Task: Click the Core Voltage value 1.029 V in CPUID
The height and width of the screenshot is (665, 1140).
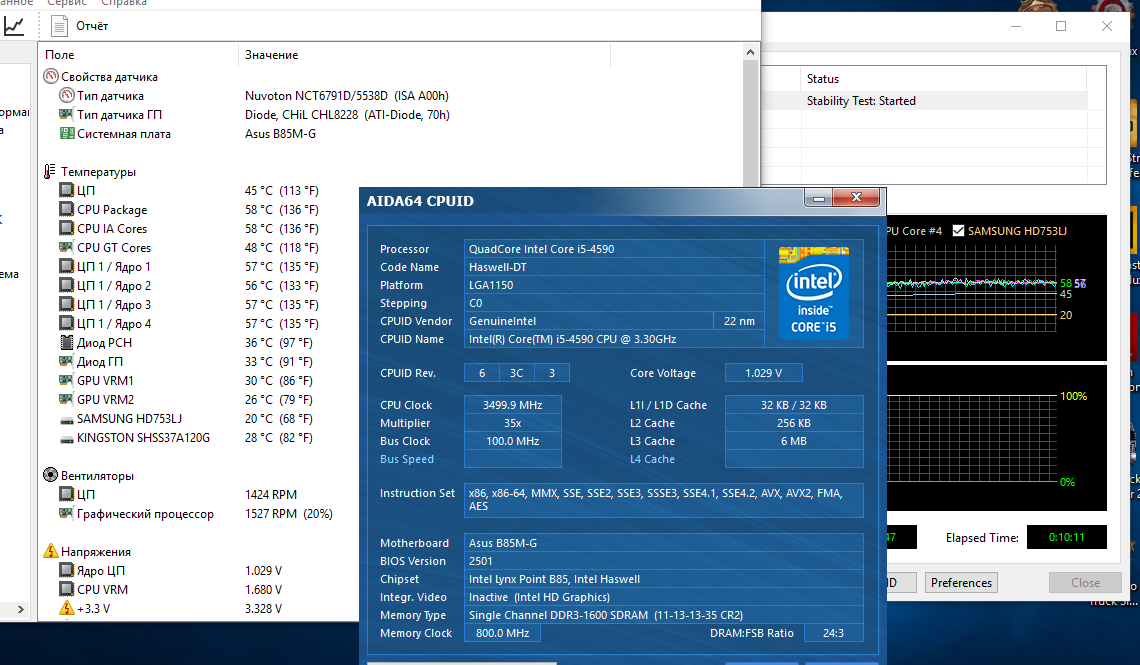Action: [x=763, y=373]
